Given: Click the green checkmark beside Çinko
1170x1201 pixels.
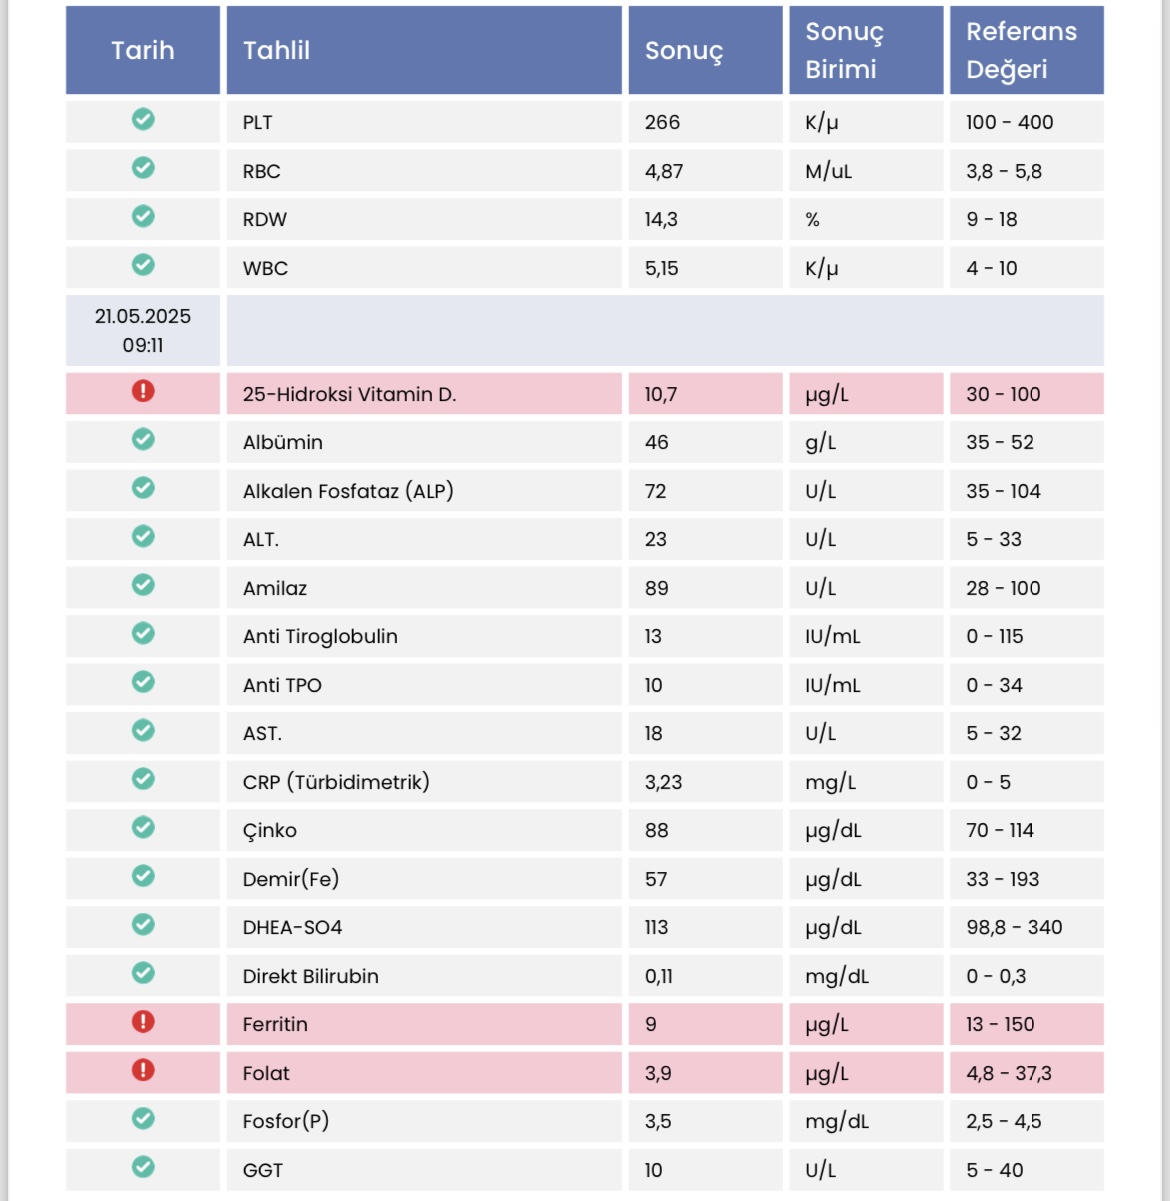Looking at the screenshot, I should tap(143, 827).
